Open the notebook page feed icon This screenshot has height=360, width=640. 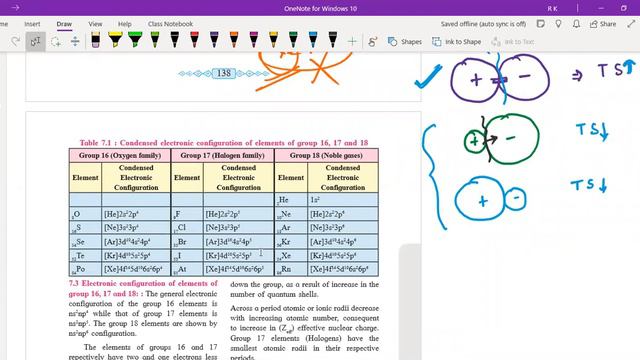click(x=541, y=24)
